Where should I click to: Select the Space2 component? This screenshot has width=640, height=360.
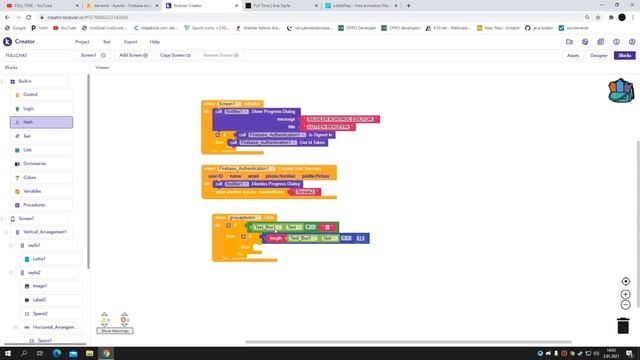51,313
